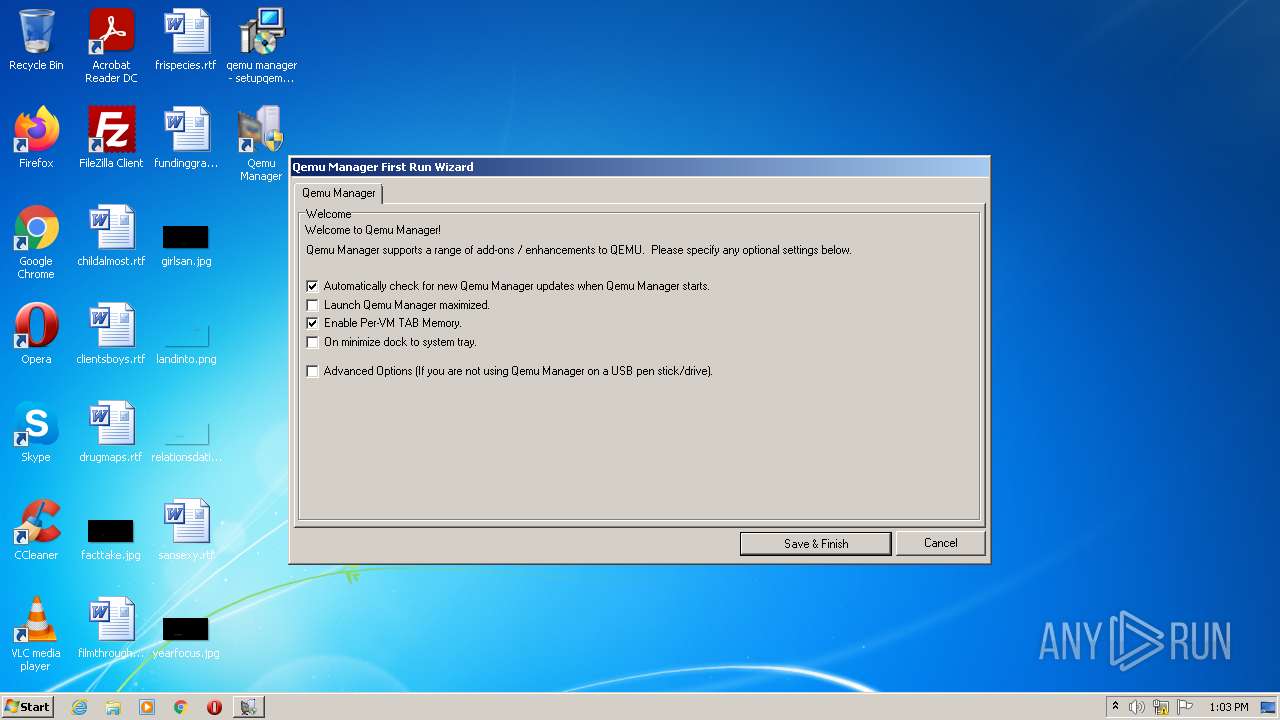Open VLC media player shortcut

pos(36,634)
